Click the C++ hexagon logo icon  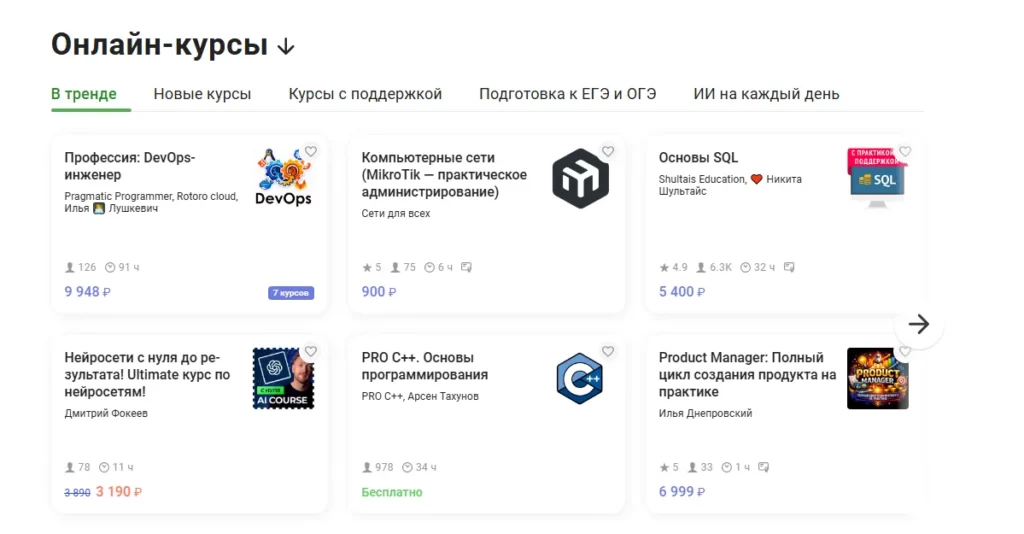coord(580,378)
